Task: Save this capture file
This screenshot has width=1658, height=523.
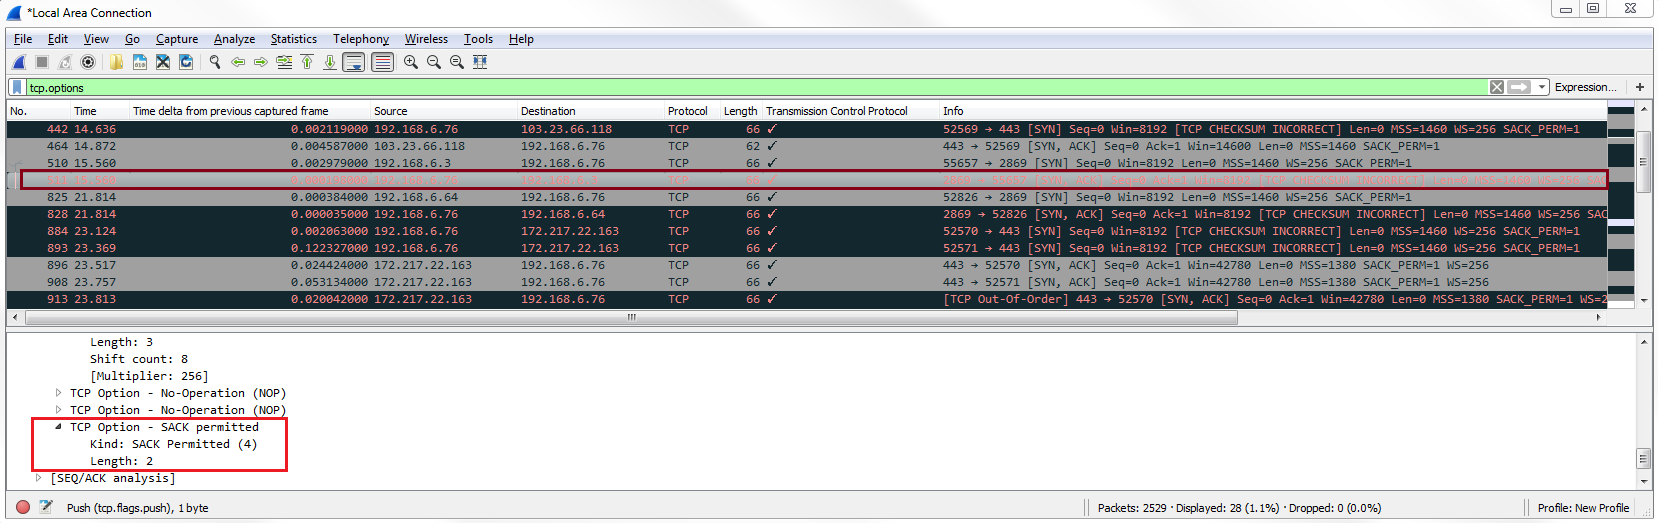Action: point(140,62)
